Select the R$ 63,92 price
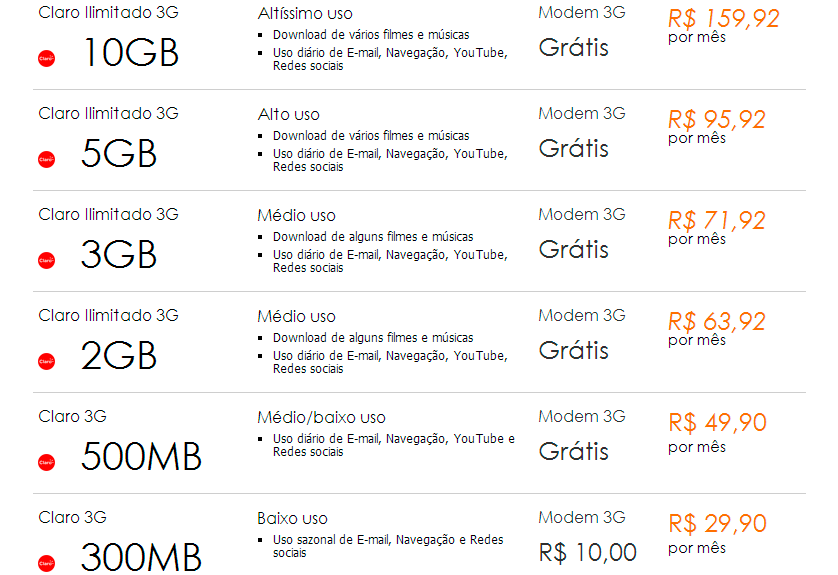The width and height of the screenshot is (838, 575). (x=716, y=321)
